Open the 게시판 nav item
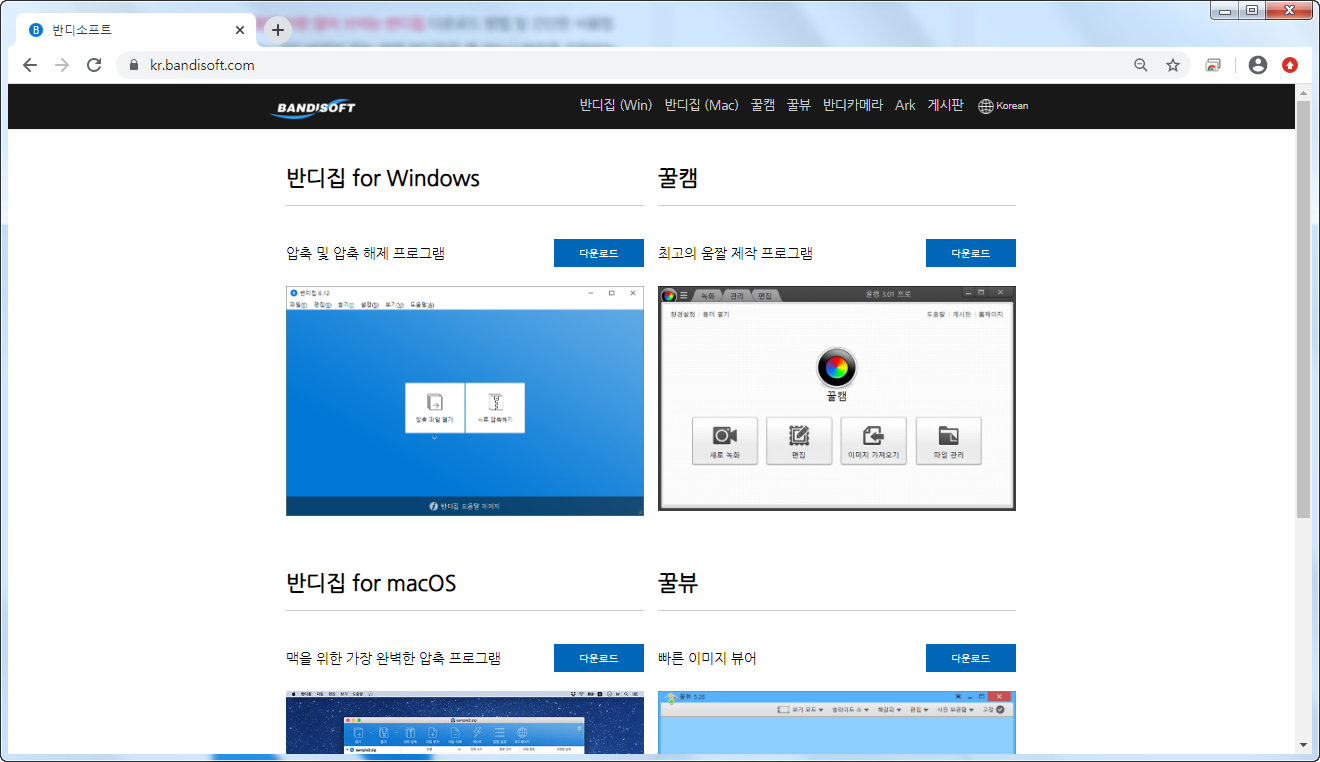 tap(945, 105)
